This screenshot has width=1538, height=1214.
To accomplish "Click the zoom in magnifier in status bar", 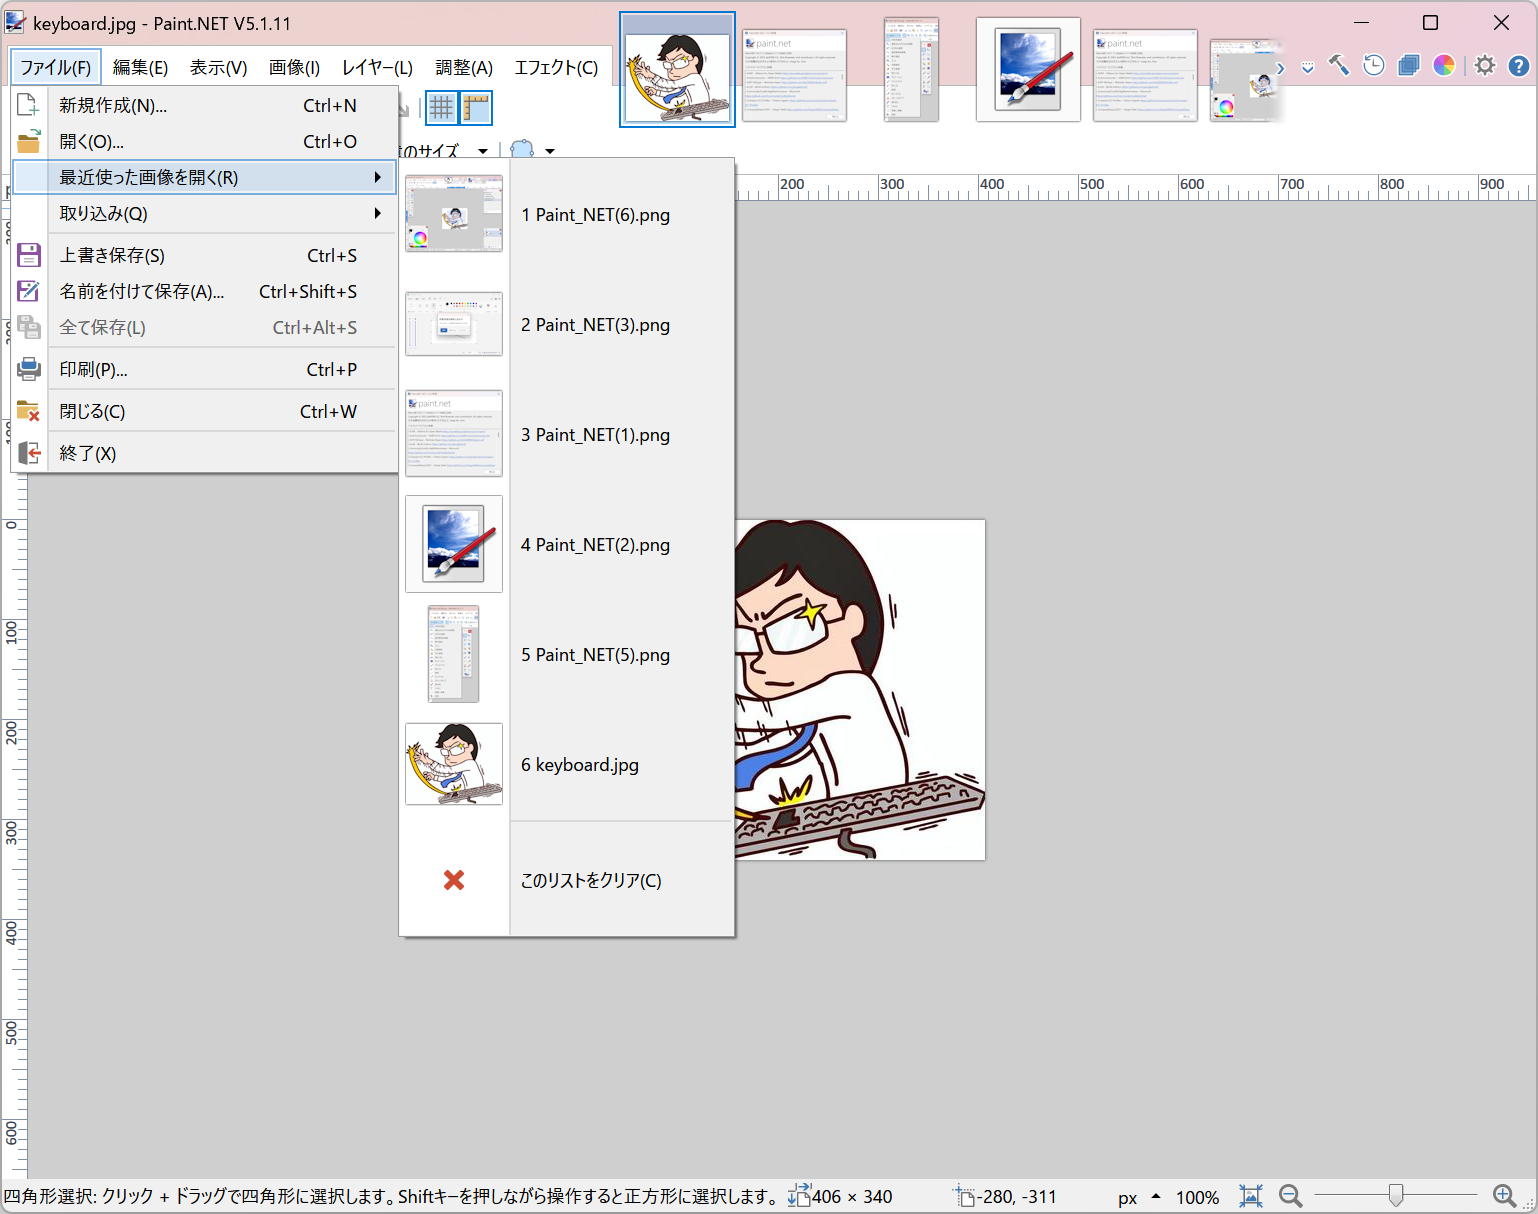I will [x=1504, y=1196].
